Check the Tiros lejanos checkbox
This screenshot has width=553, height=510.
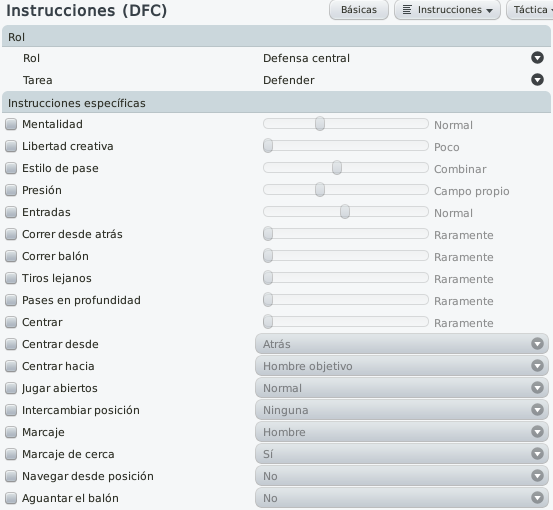tap(11, 278)
